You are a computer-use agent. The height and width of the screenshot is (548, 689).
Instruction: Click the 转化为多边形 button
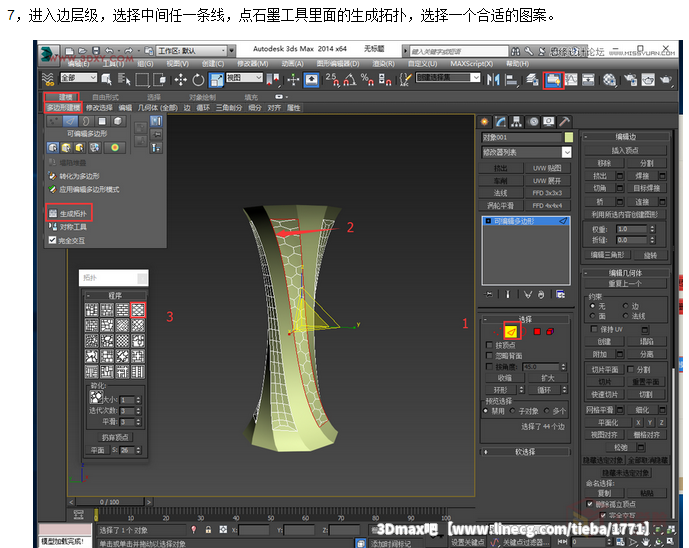click(74, 176)
